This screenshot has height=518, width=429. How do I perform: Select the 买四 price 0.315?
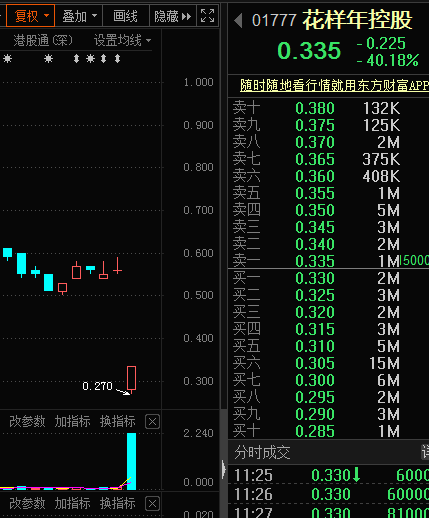pyautogui.click(x=315, y=329)
